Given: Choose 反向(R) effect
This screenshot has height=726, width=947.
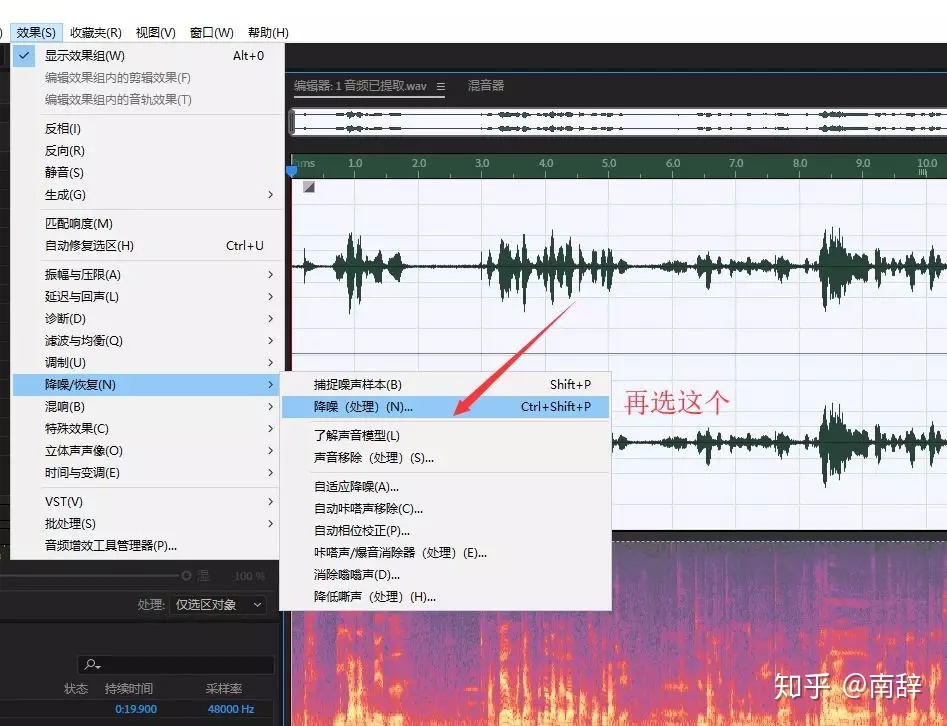Looking at the screenshot, I should pos(146,150).
